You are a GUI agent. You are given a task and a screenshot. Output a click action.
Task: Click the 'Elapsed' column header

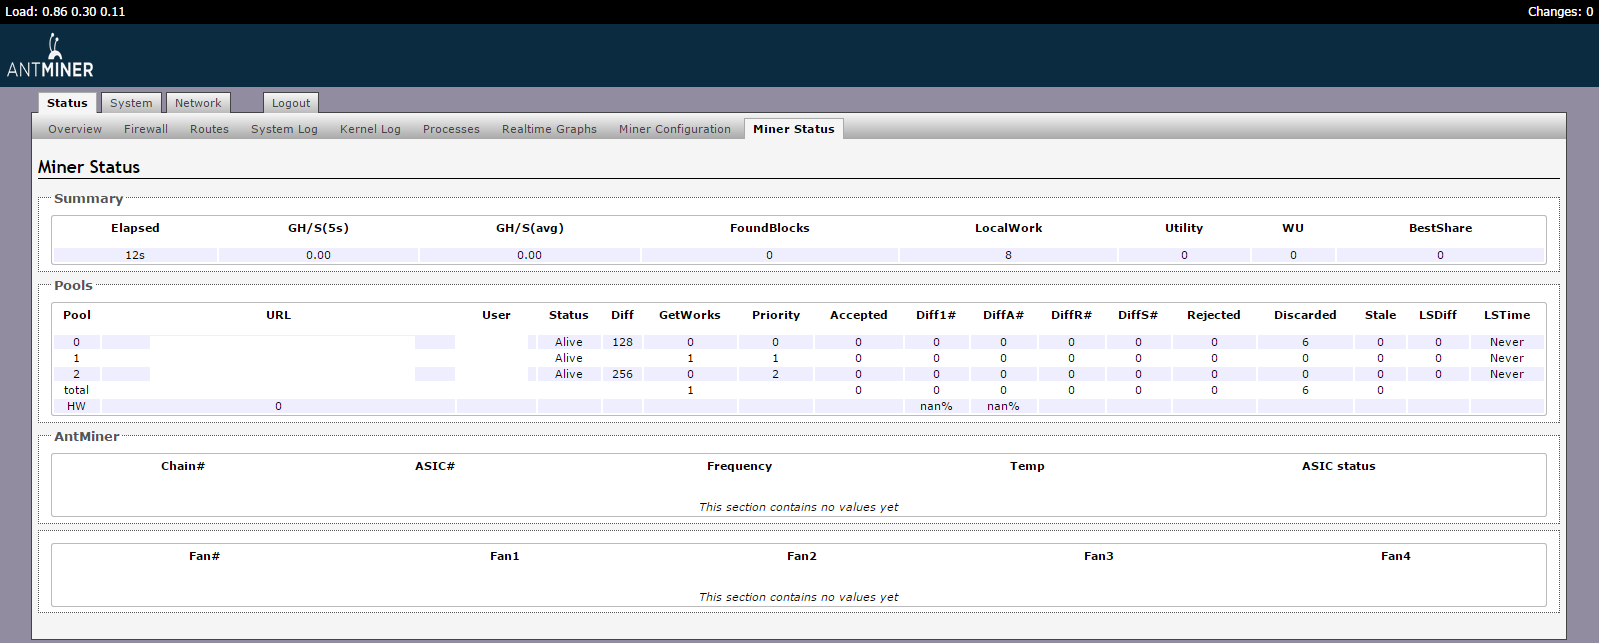pyautogui.click(x=135, y=228)
